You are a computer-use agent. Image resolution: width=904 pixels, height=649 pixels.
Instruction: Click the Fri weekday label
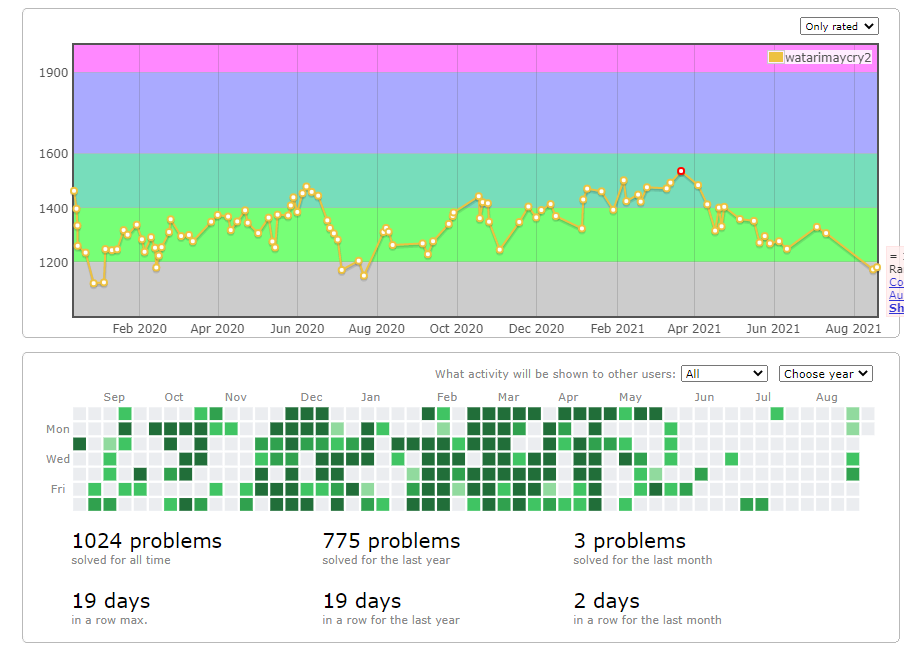point(58,489)
